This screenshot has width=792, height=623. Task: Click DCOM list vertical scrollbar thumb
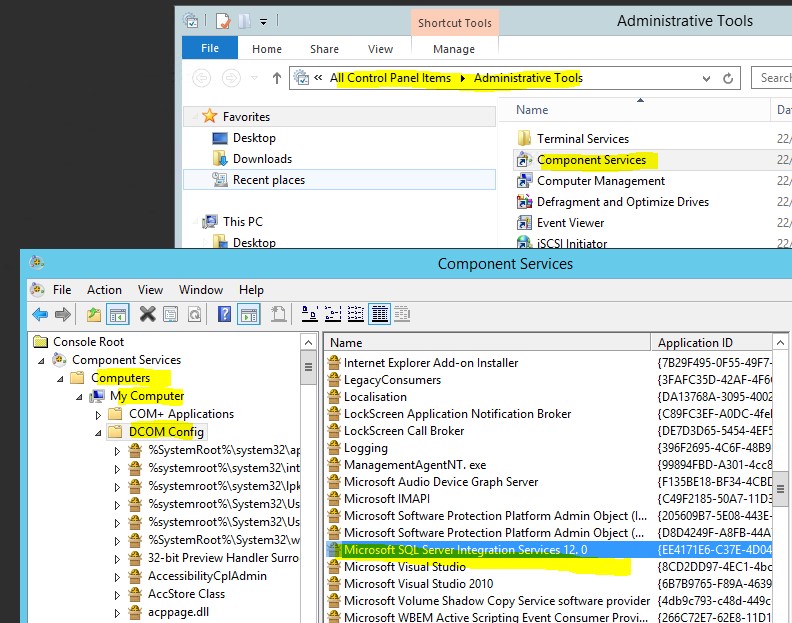click(780, 489)
